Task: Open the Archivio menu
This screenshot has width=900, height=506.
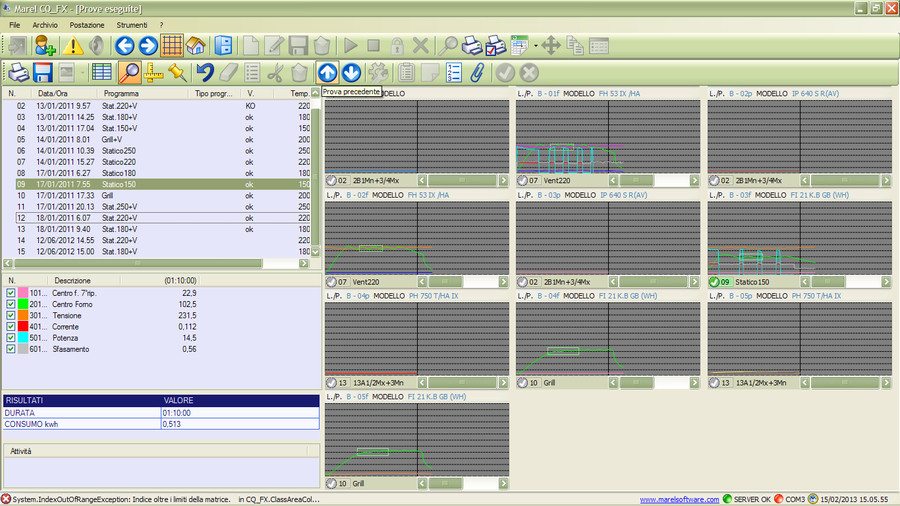Action: pos(45,23)
